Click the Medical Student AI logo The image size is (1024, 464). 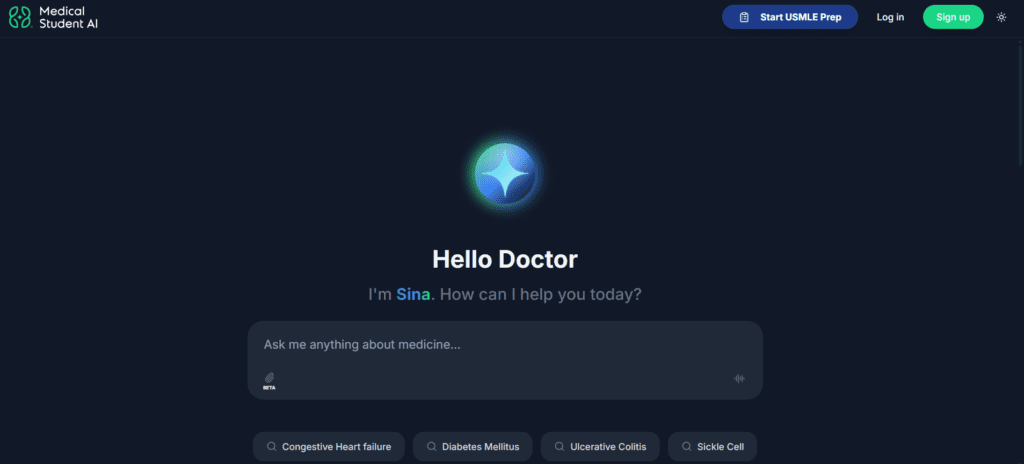point(54,18)
